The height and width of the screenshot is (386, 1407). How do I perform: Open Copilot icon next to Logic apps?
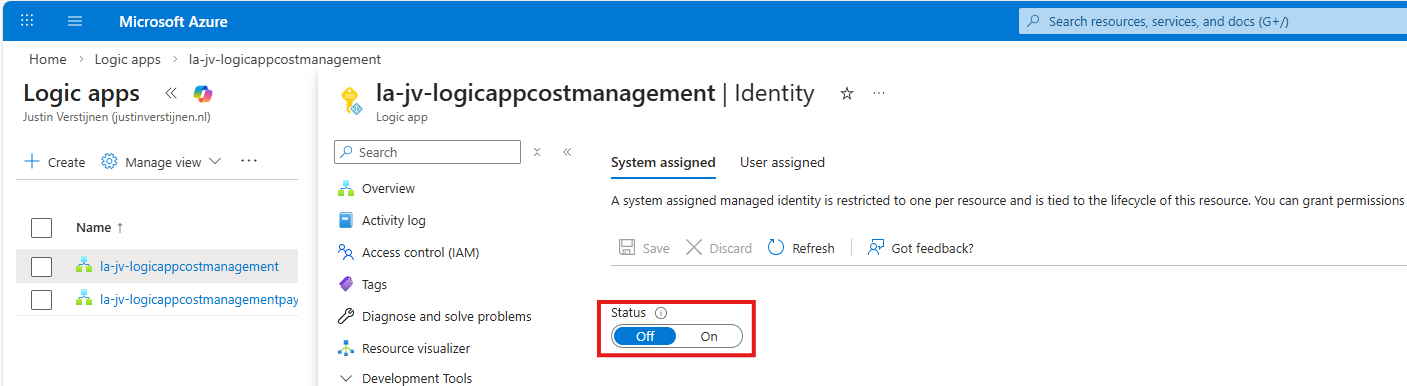pyautogui.click(x=203, y=93)
